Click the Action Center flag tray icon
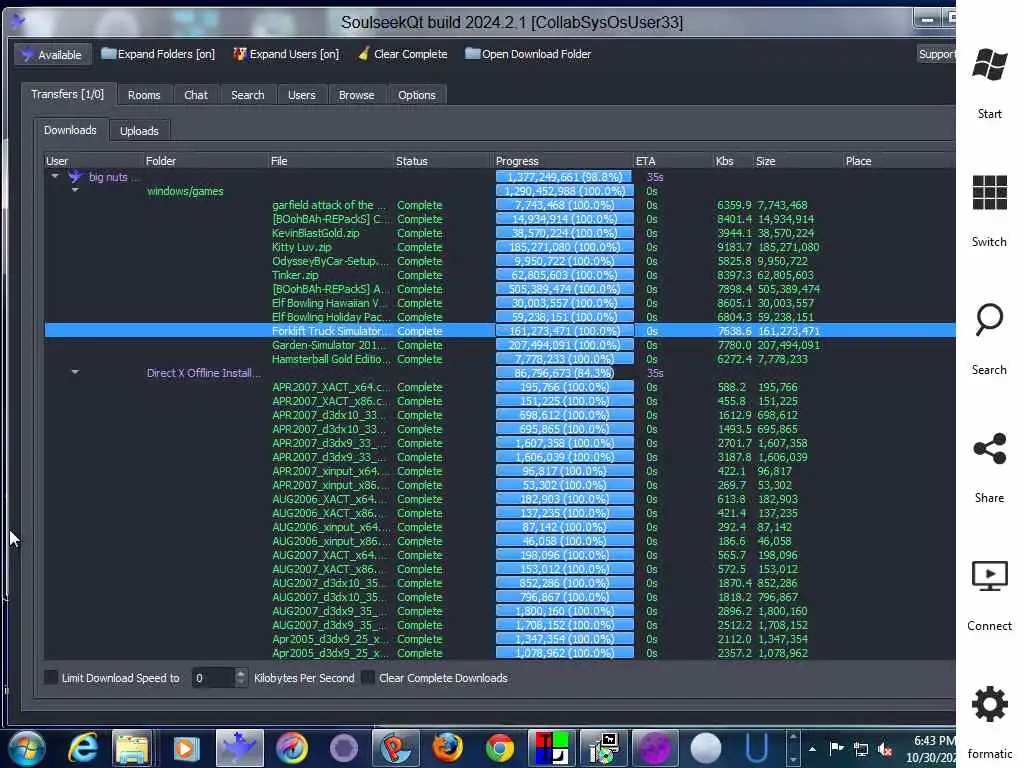This screenshot has width=1024, height=768. 836,748
